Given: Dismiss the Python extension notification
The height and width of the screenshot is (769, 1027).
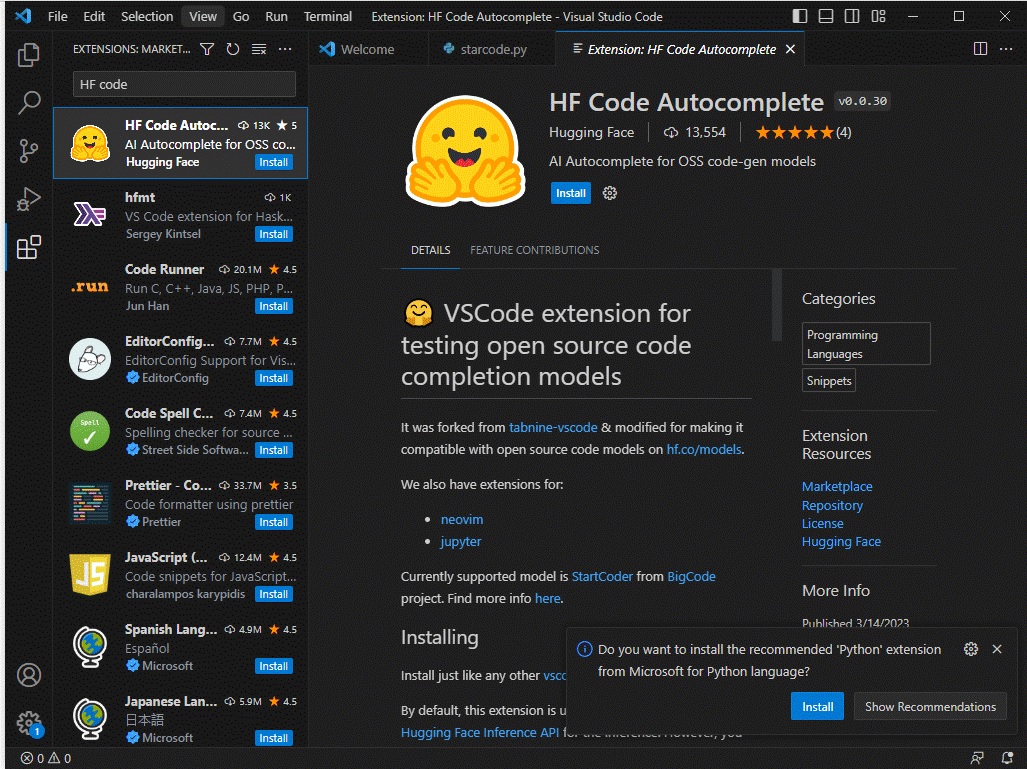Looking at the screenshot, I should point(997,649).
